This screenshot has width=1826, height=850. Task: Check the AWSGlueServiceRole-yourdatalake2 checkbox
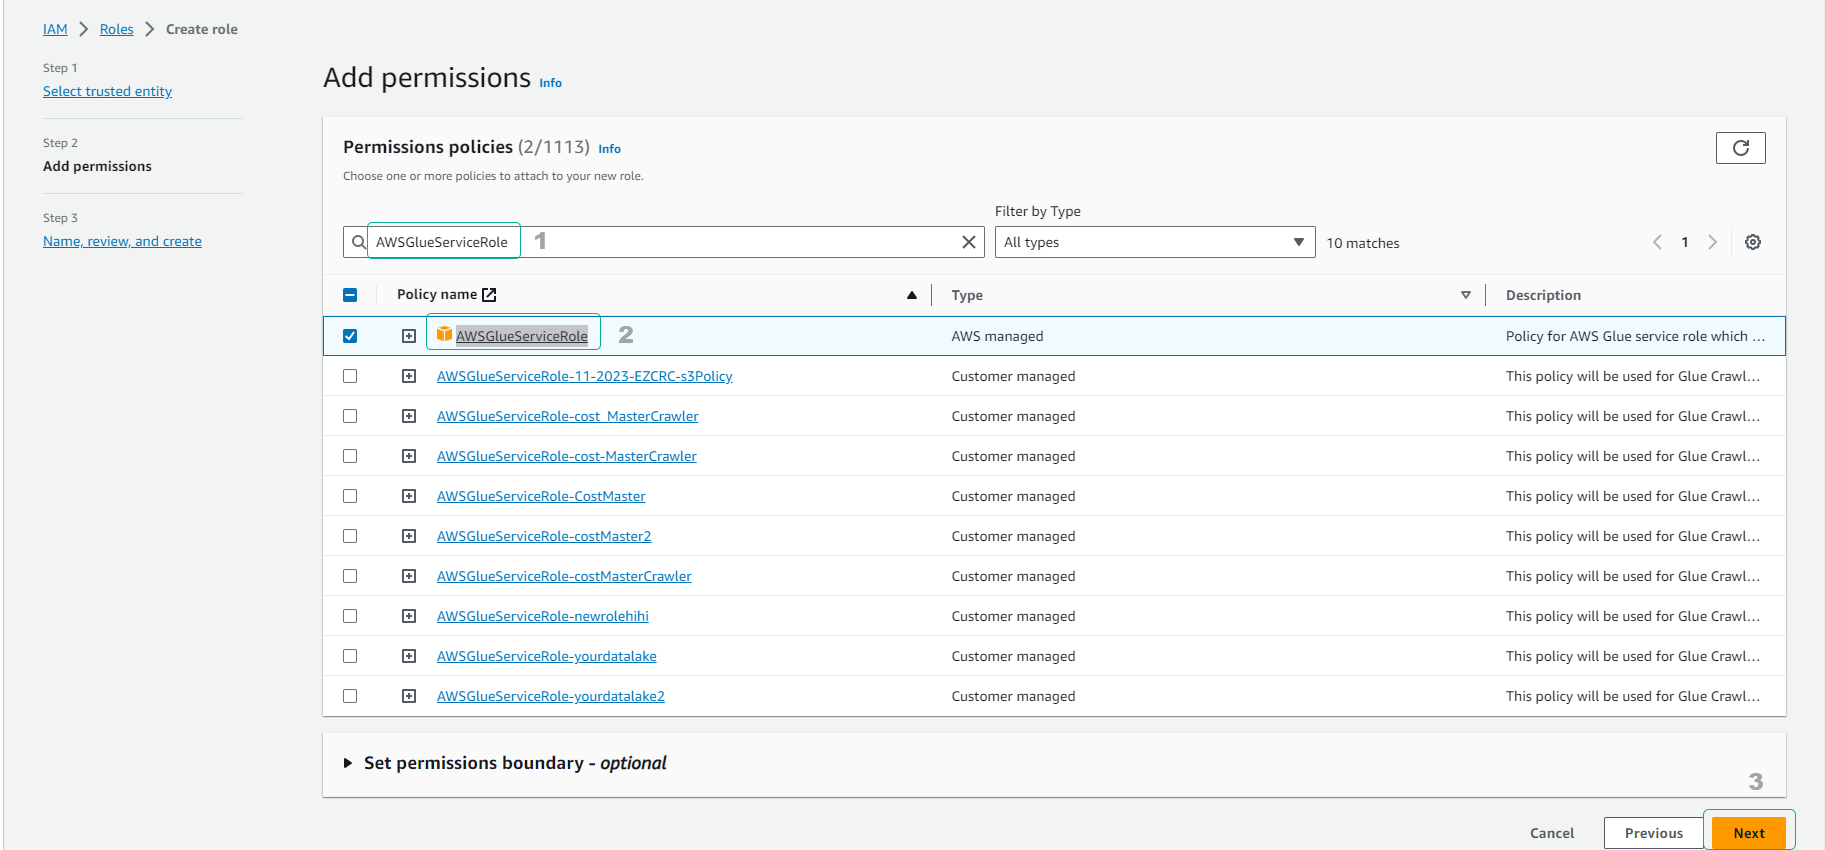tap(350, 696)
